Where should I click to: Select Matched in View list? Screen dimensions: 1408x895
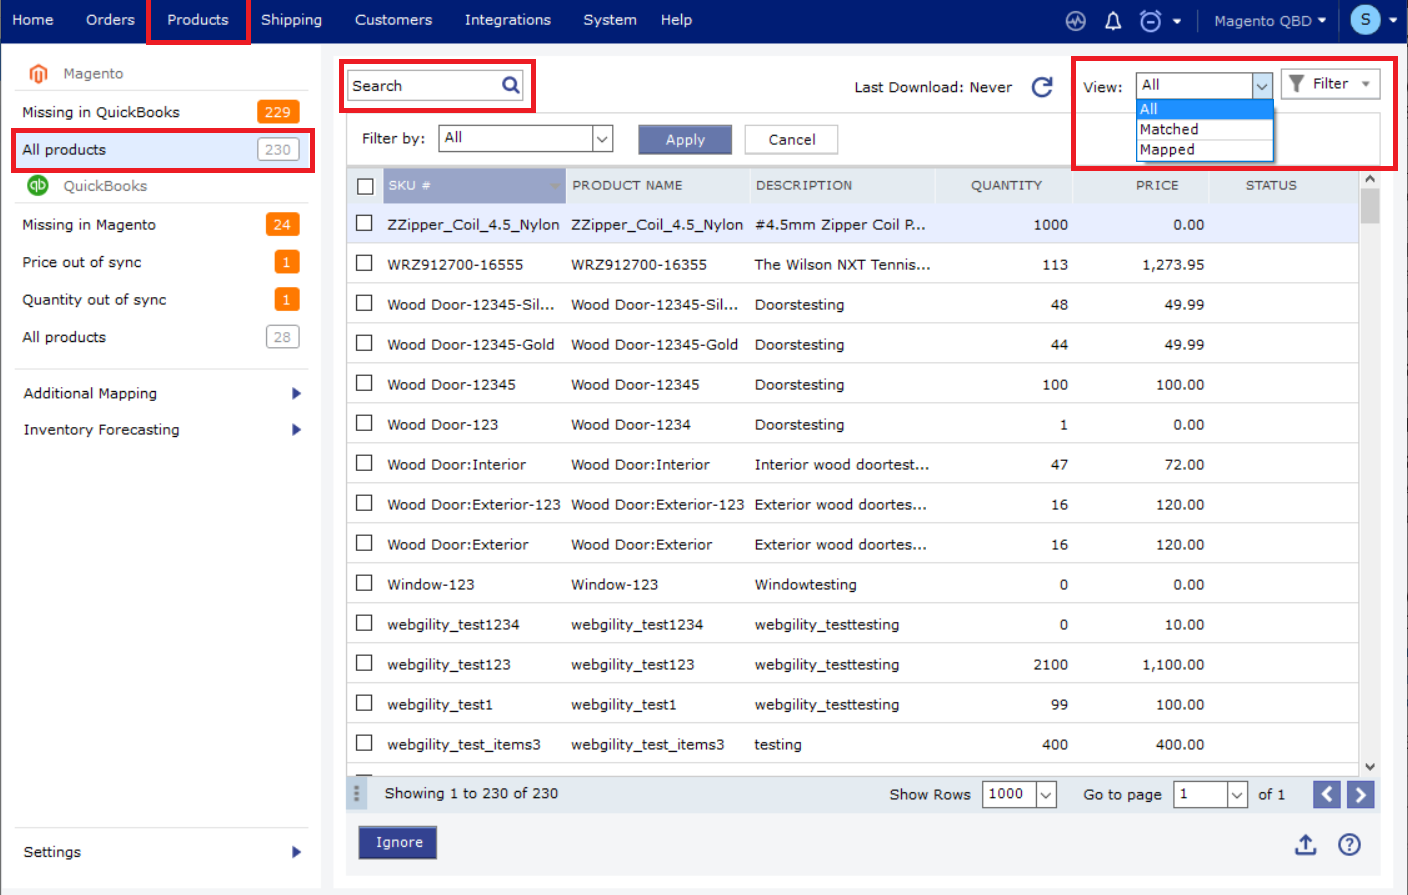[x=1204, y=129]
